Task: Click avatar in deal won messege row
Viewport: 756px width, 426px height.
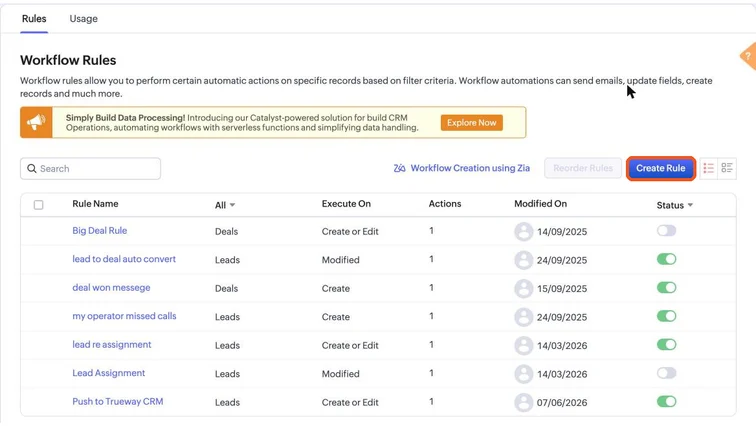Action: (523, 288)
